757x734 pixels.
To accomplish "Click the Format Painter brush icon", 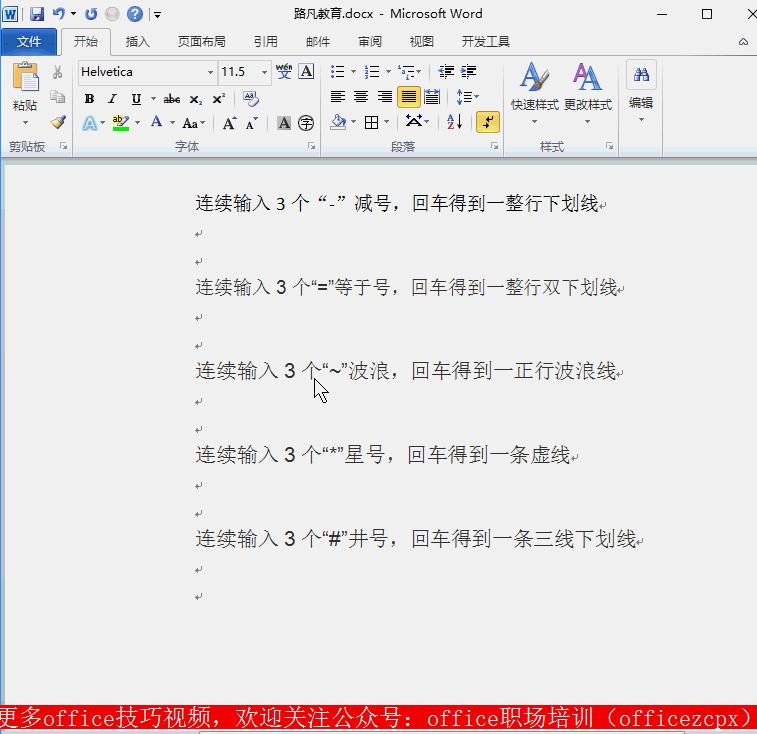I will (57, 122).
